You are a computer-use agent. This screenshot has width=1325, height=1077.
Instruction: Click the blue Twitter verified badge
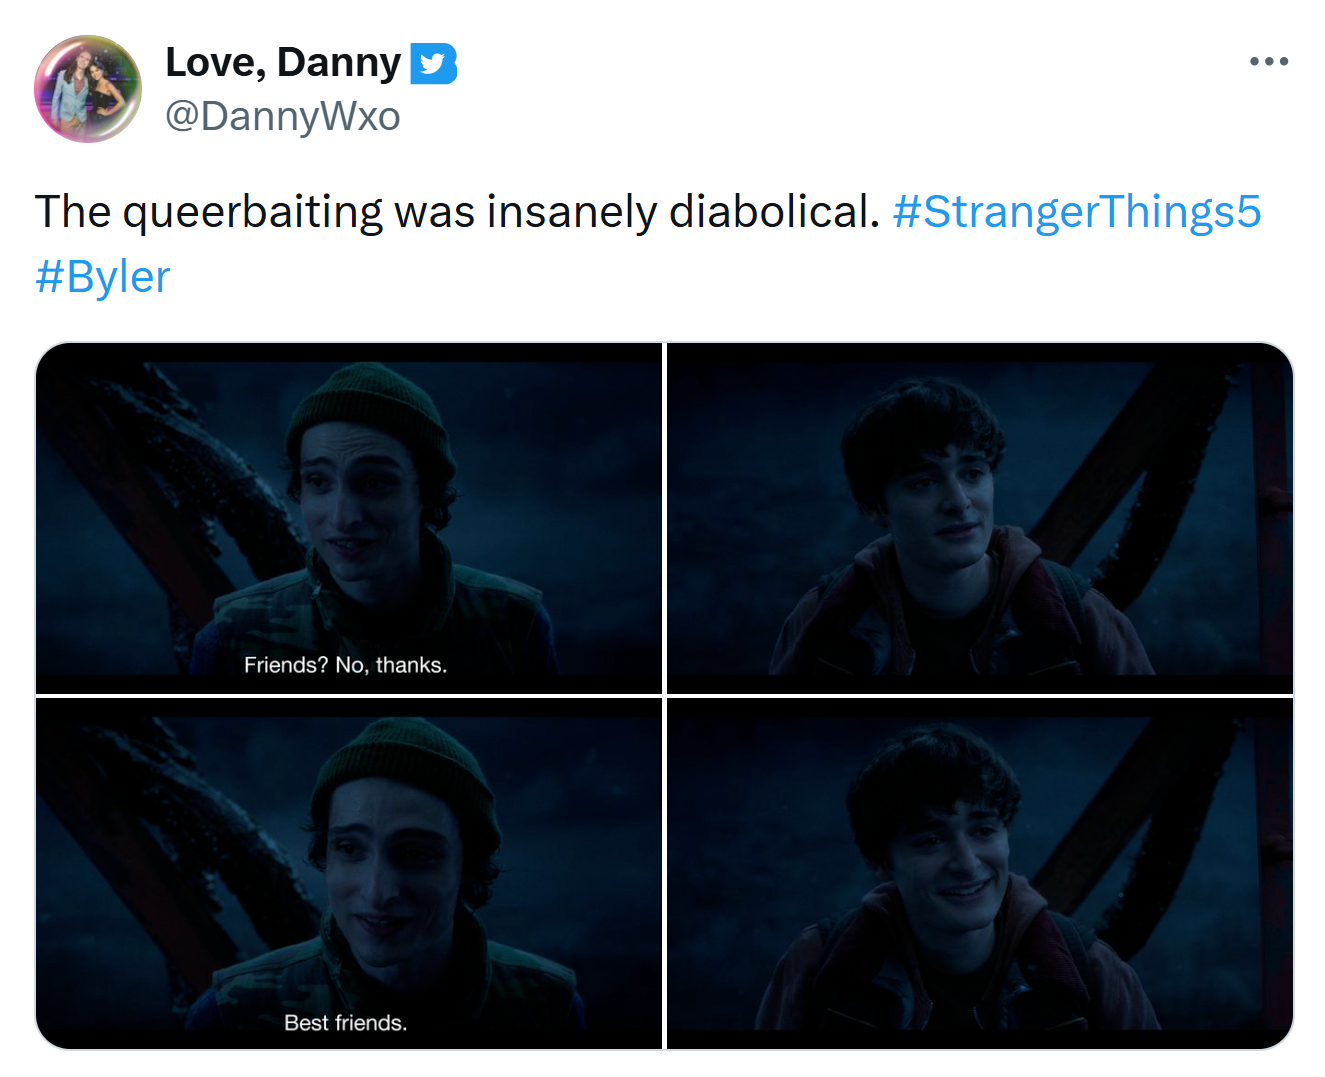pyautogui.click(x=433, y=64)
